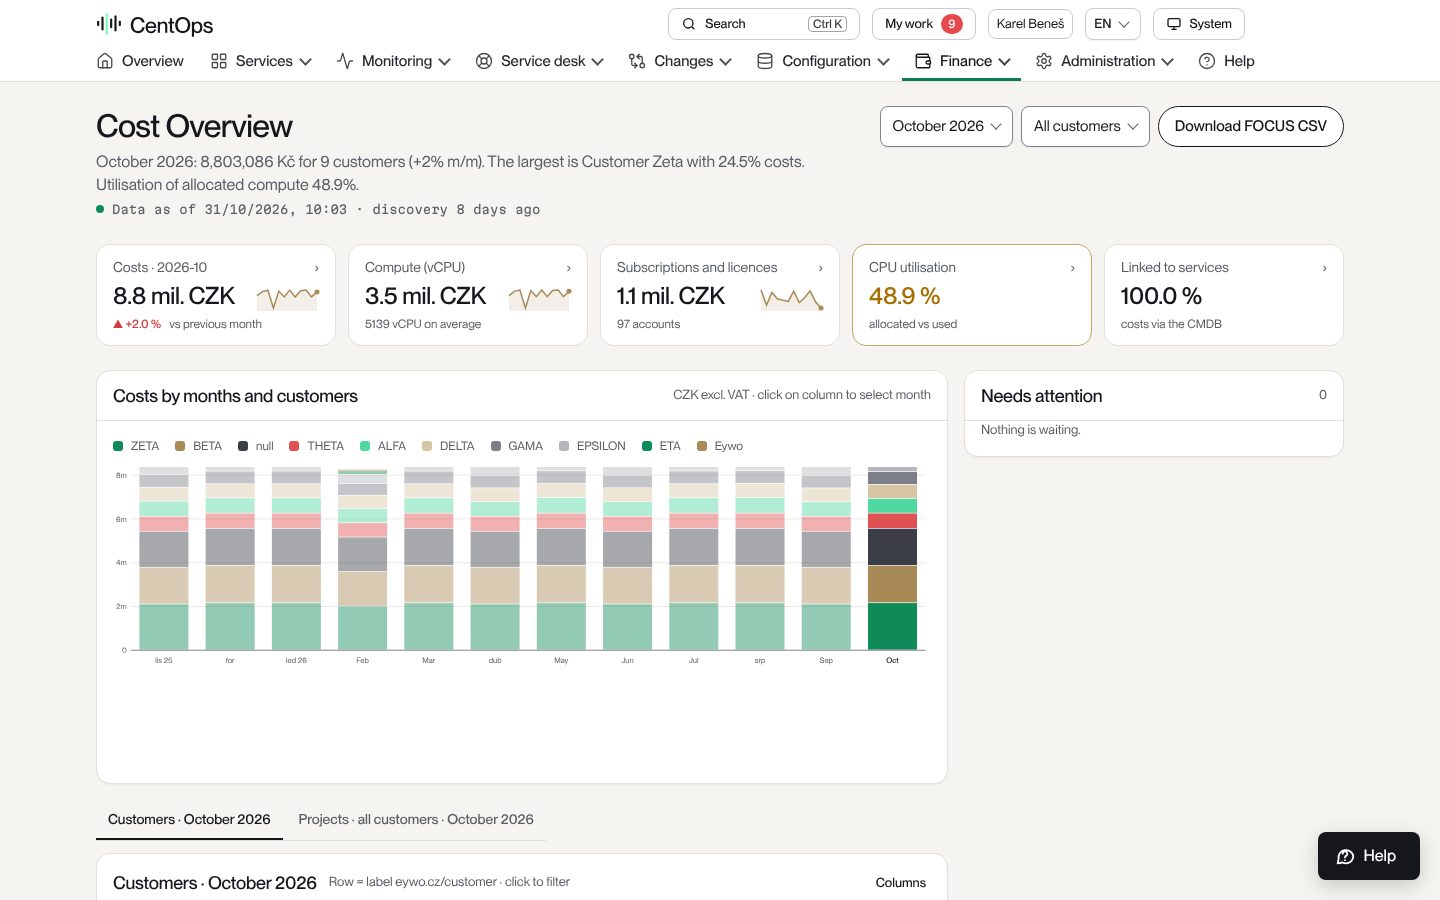Open the October 2026 month dropdown
1440x900 pixels.
946,126
